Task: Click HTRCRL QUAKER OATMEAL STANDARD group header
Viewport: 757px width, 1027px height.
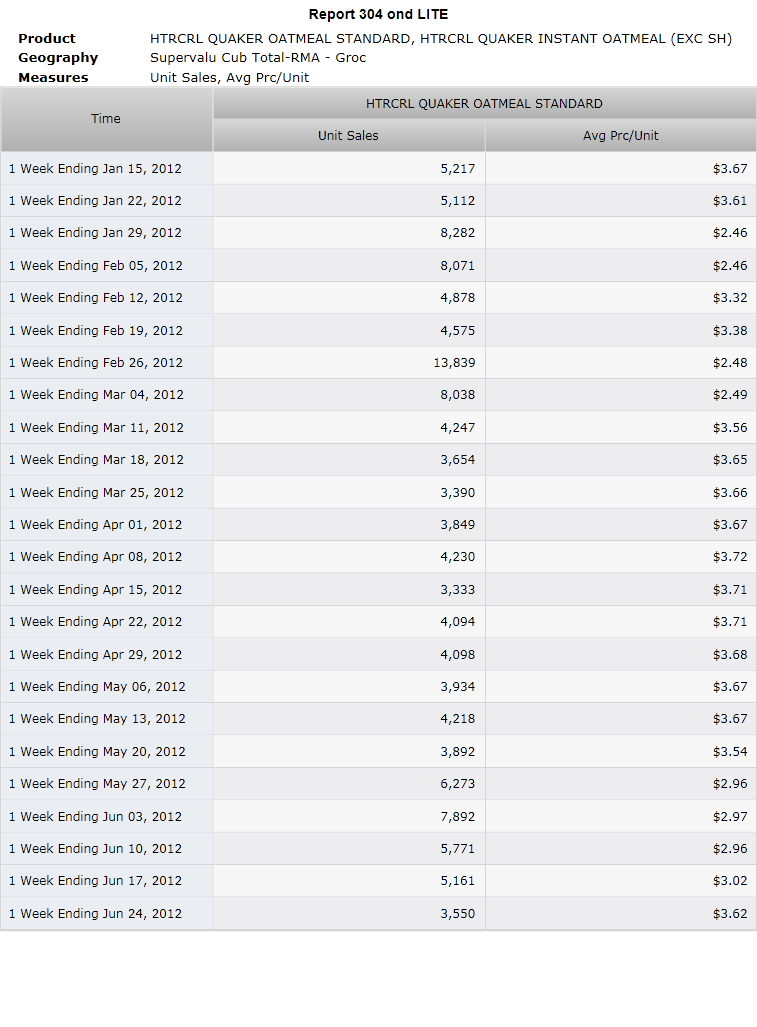Action: [x=485, y=103]
